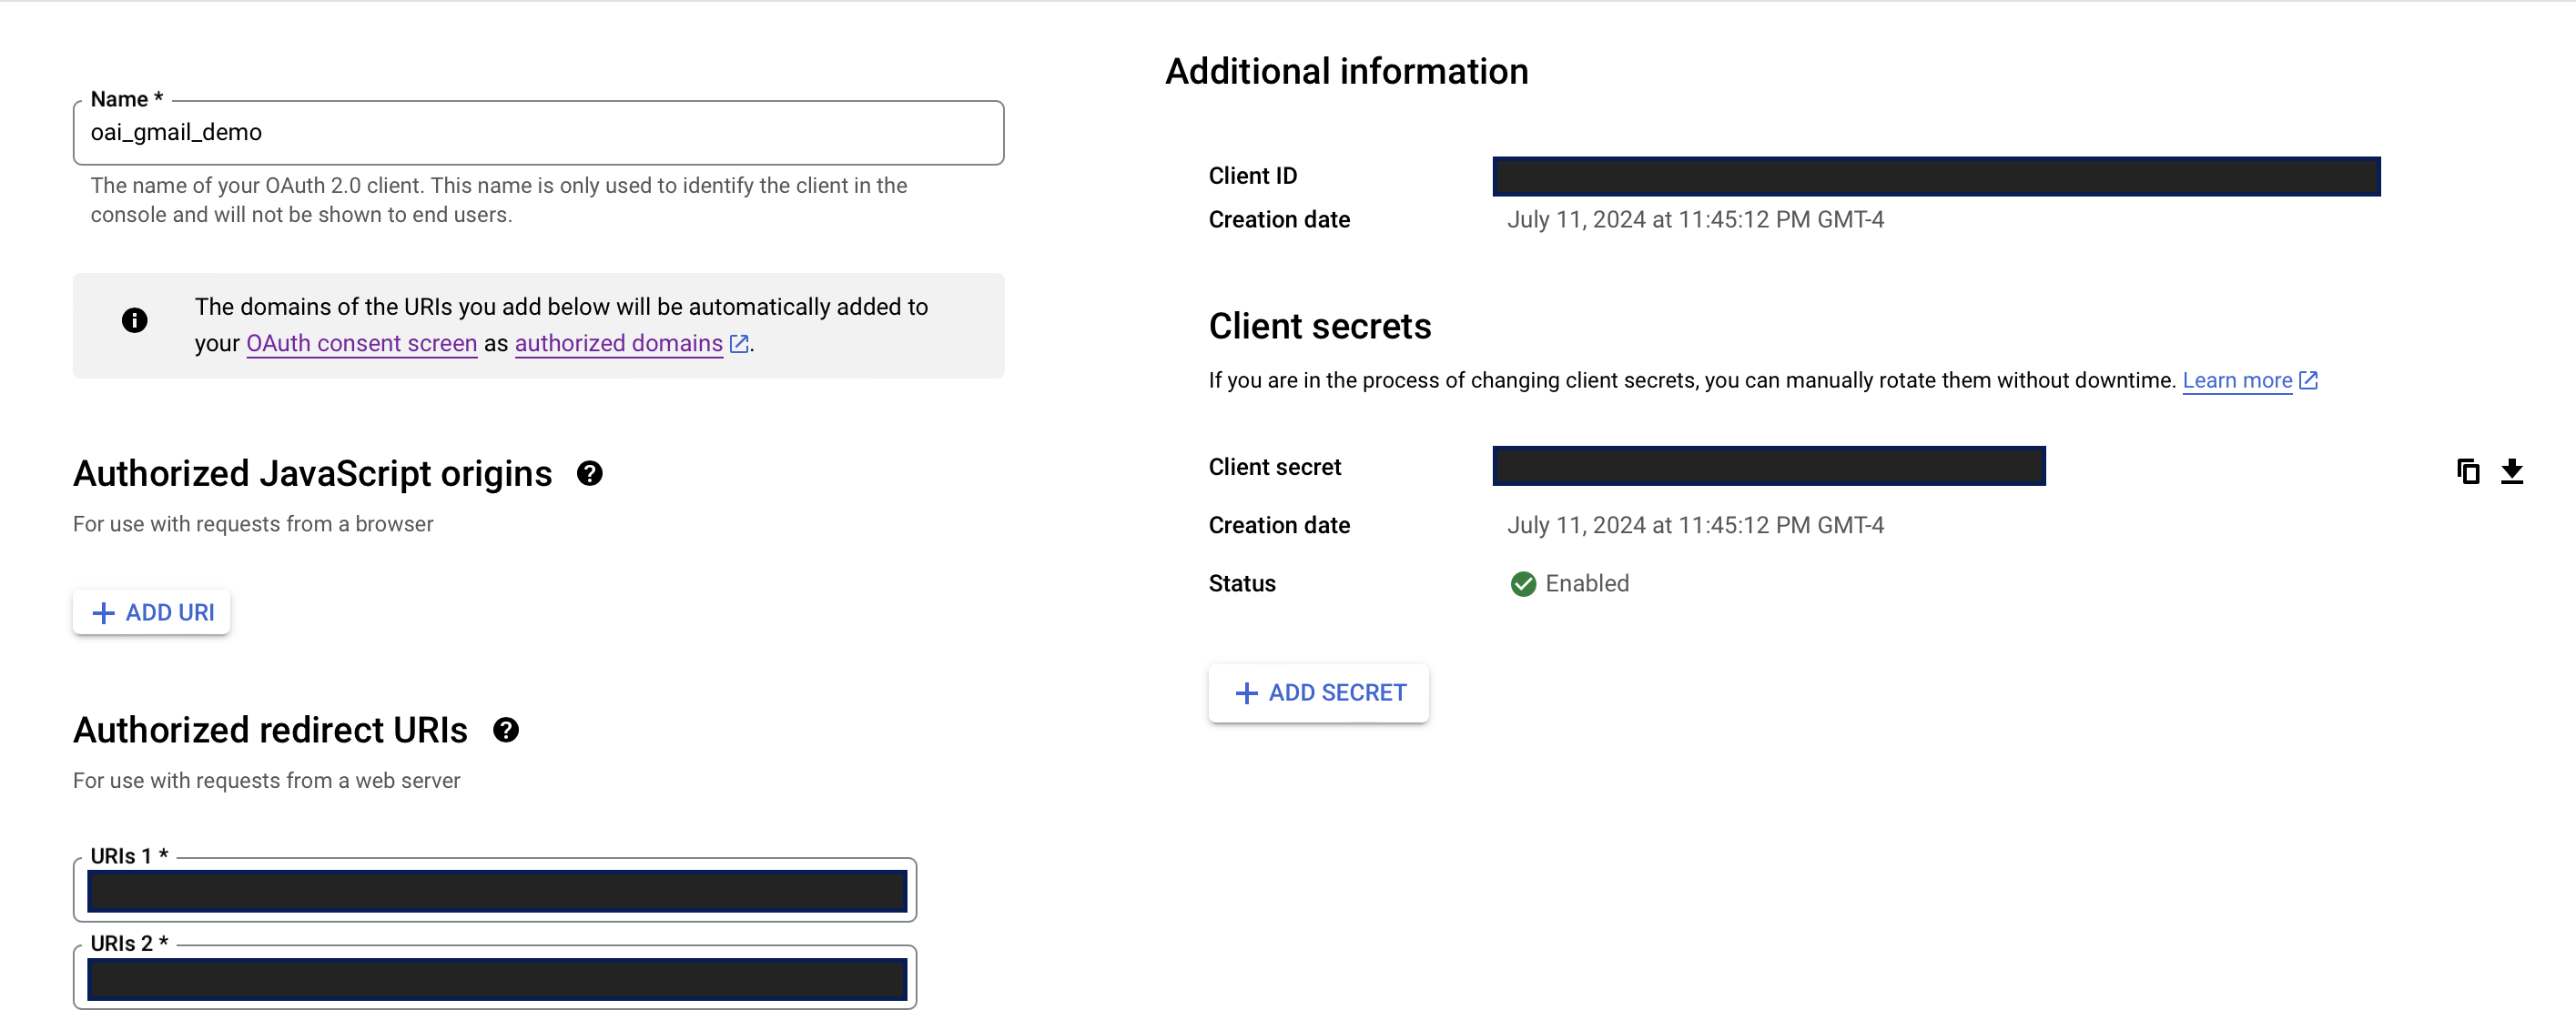Click the info icon in the domains notice
Image resolution: width=2576 pixels, height=1030 pixels.
click(x=135, y=321)
